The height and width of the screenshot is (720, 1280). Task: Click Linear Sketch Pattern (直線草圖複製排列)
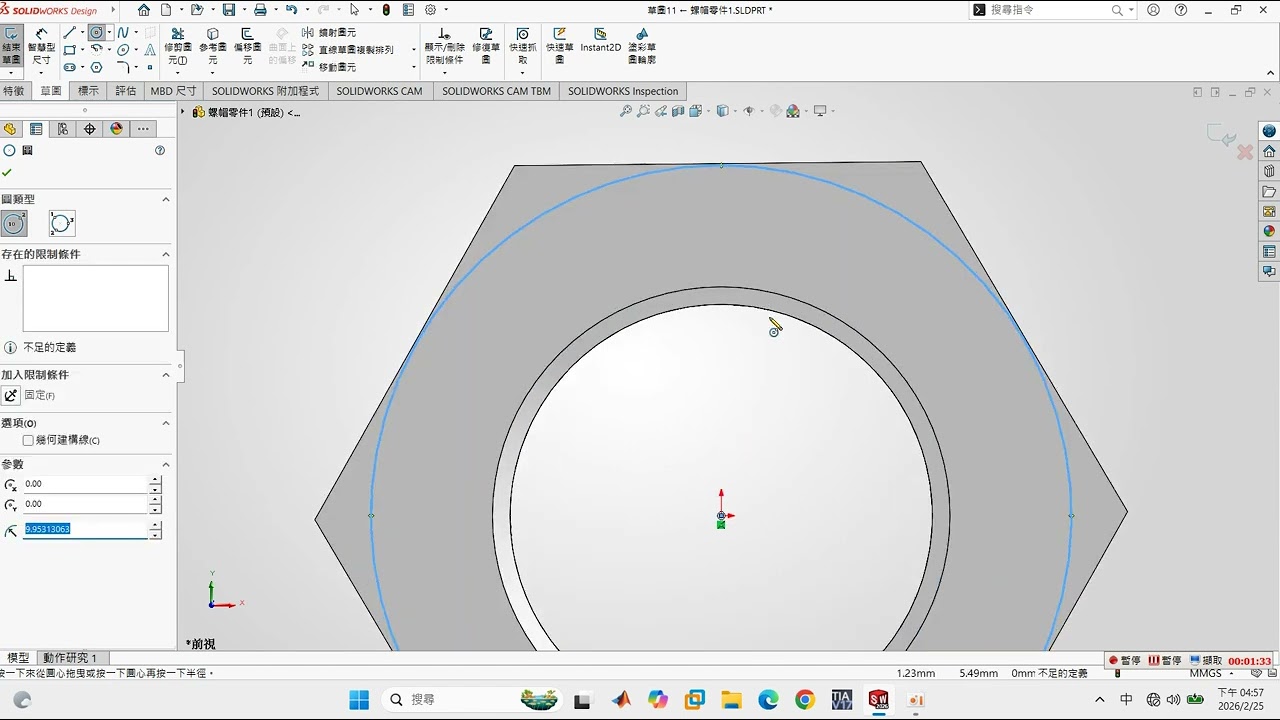coord(347,50)
